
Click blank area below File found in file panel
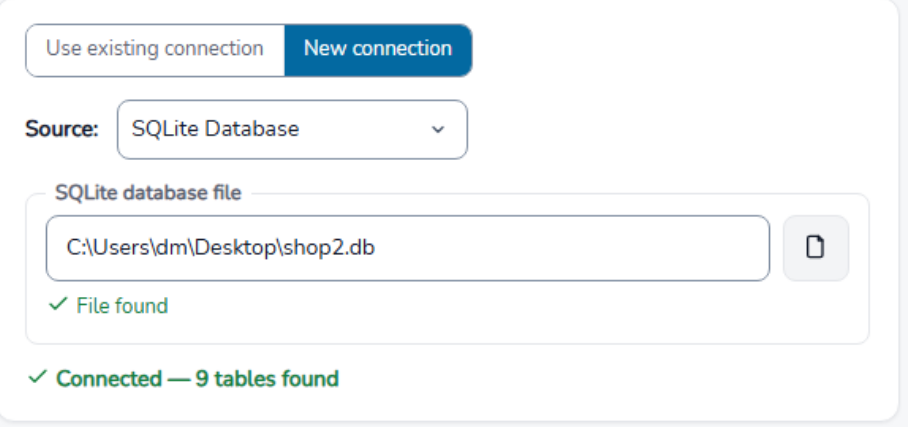(446, 329)
